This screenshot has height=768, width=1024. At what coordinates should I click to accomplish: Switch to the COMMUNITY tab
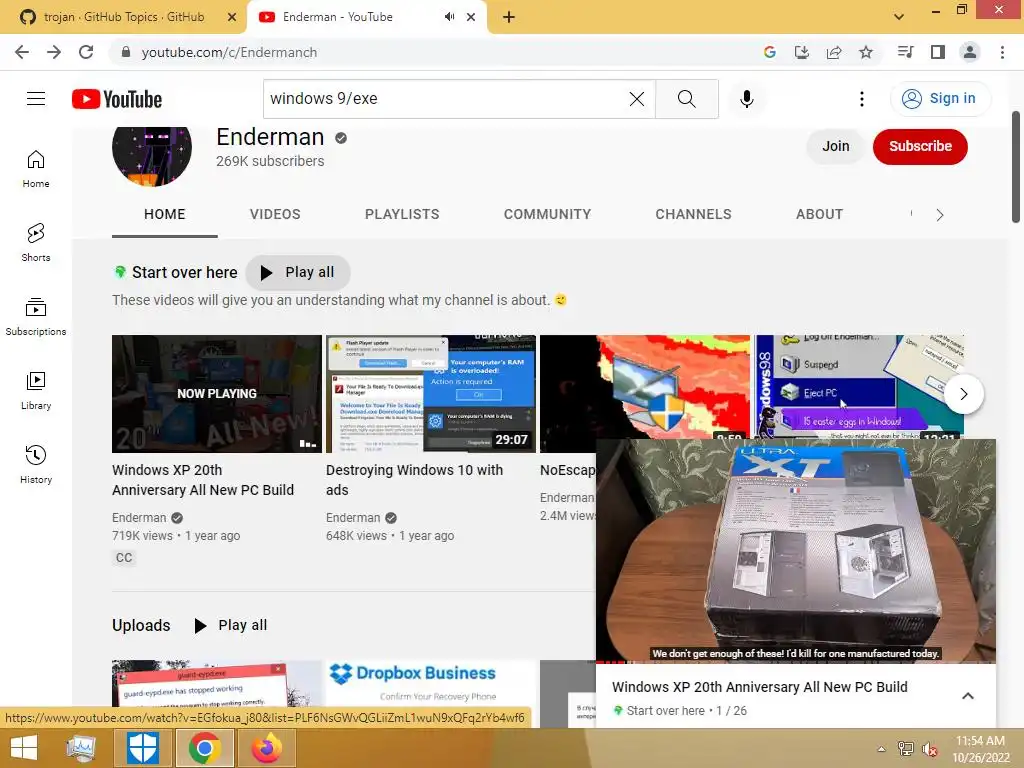tap(547, 215)
